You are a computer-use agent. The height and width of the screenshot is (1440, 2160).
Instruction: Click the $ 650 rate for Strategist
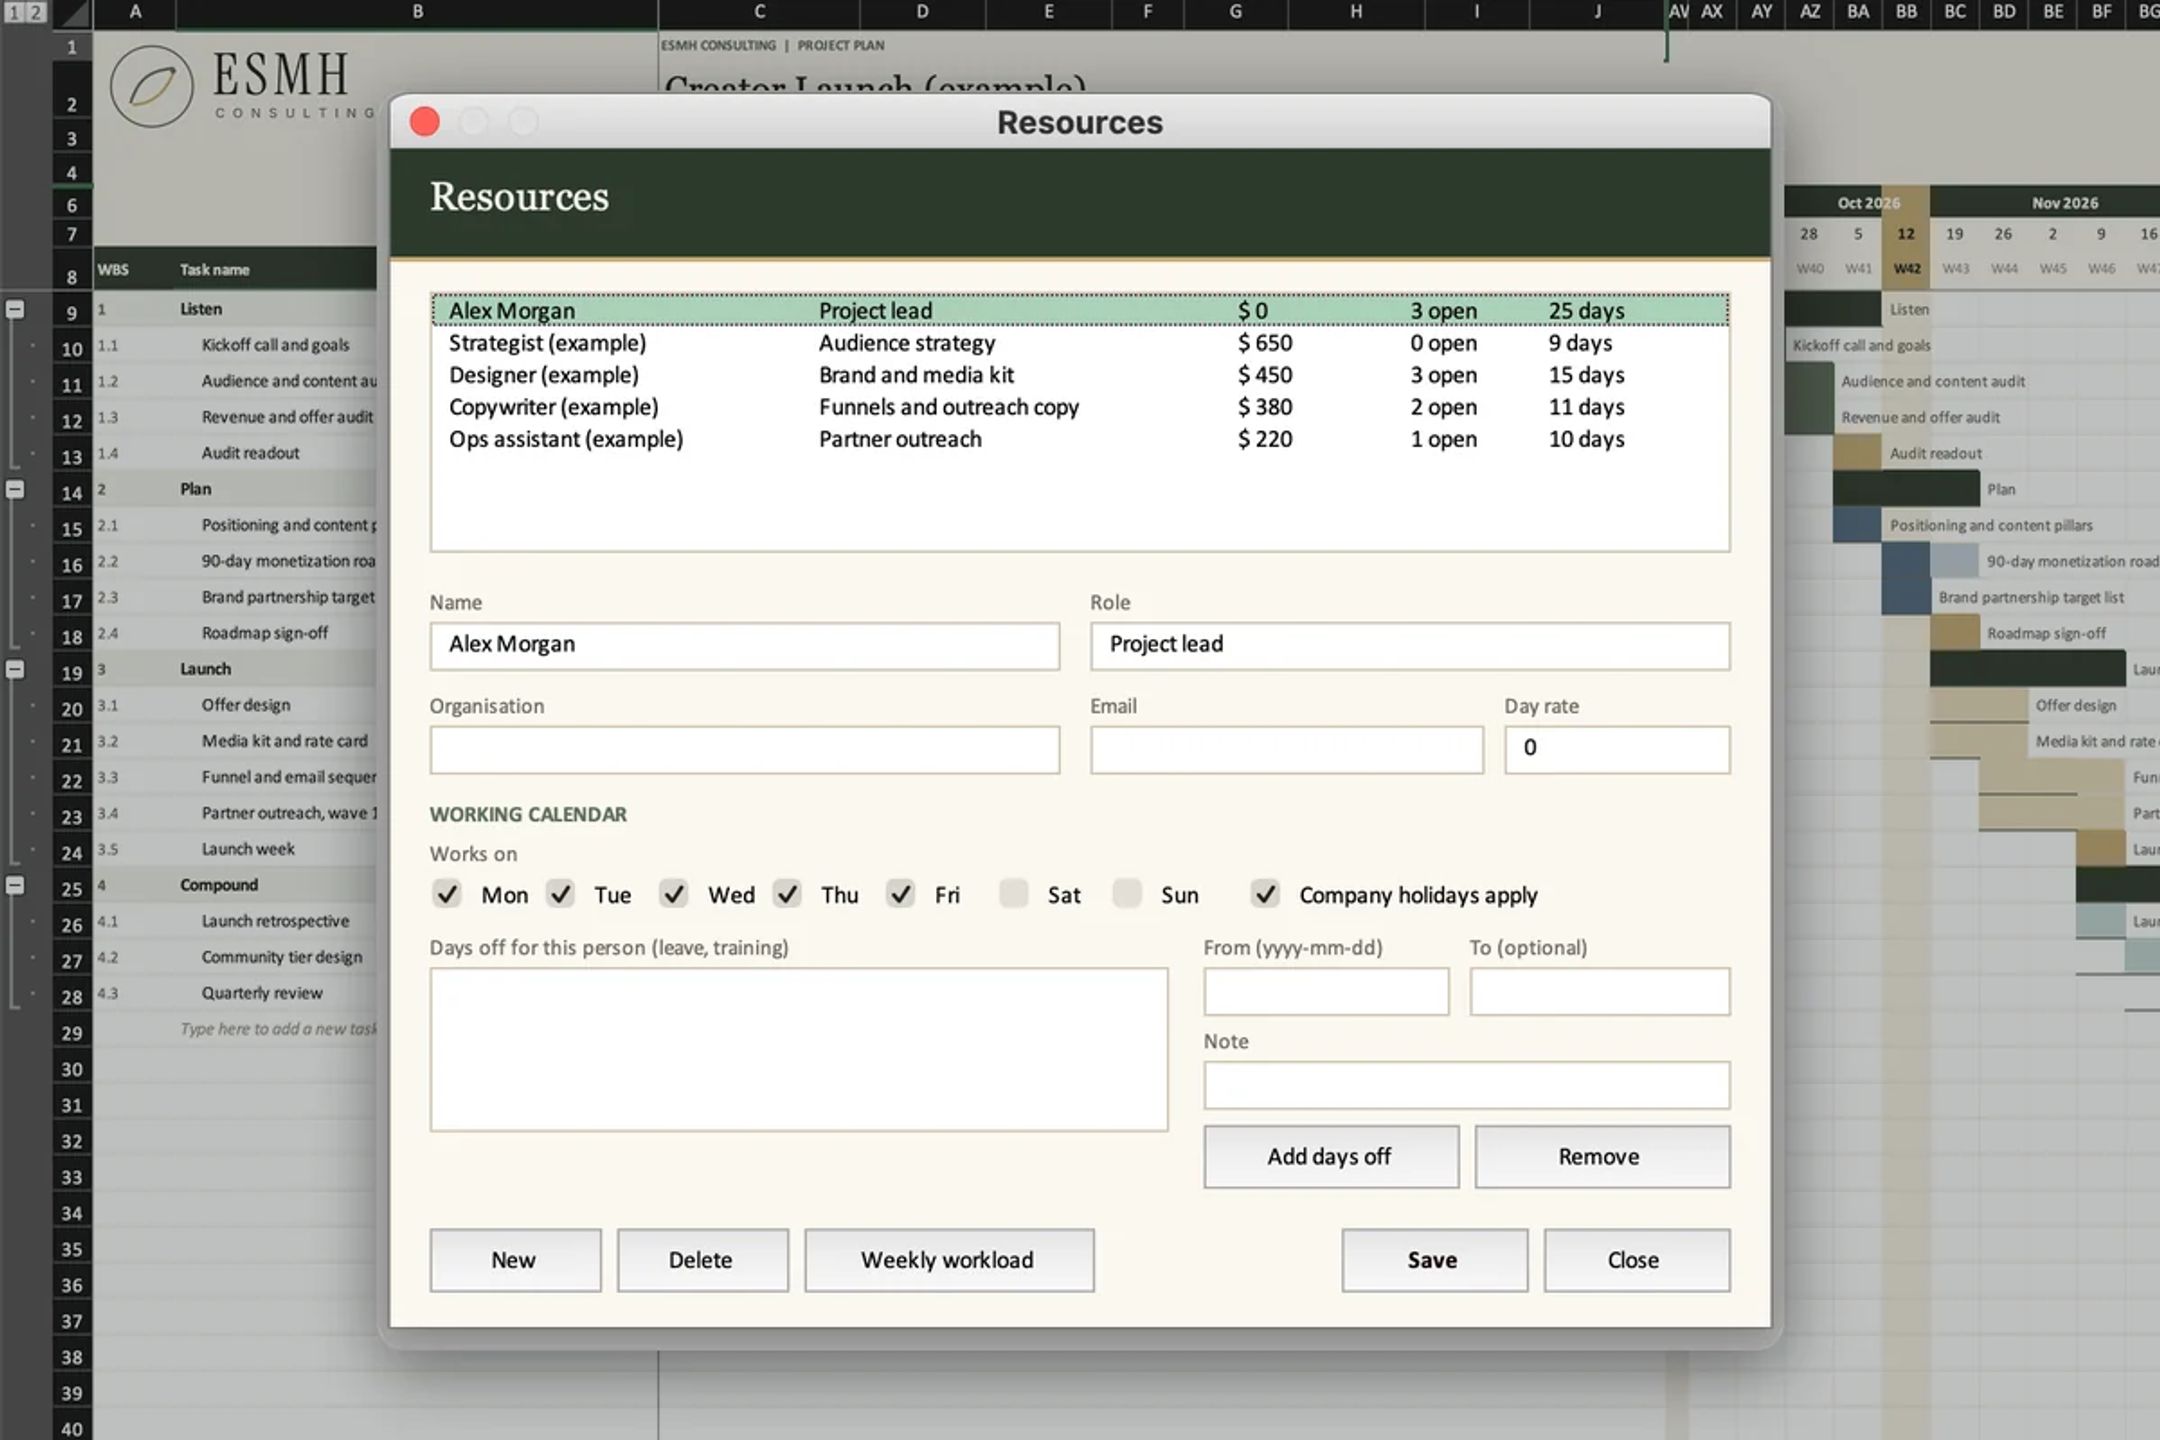click(x=1265, y=343)
